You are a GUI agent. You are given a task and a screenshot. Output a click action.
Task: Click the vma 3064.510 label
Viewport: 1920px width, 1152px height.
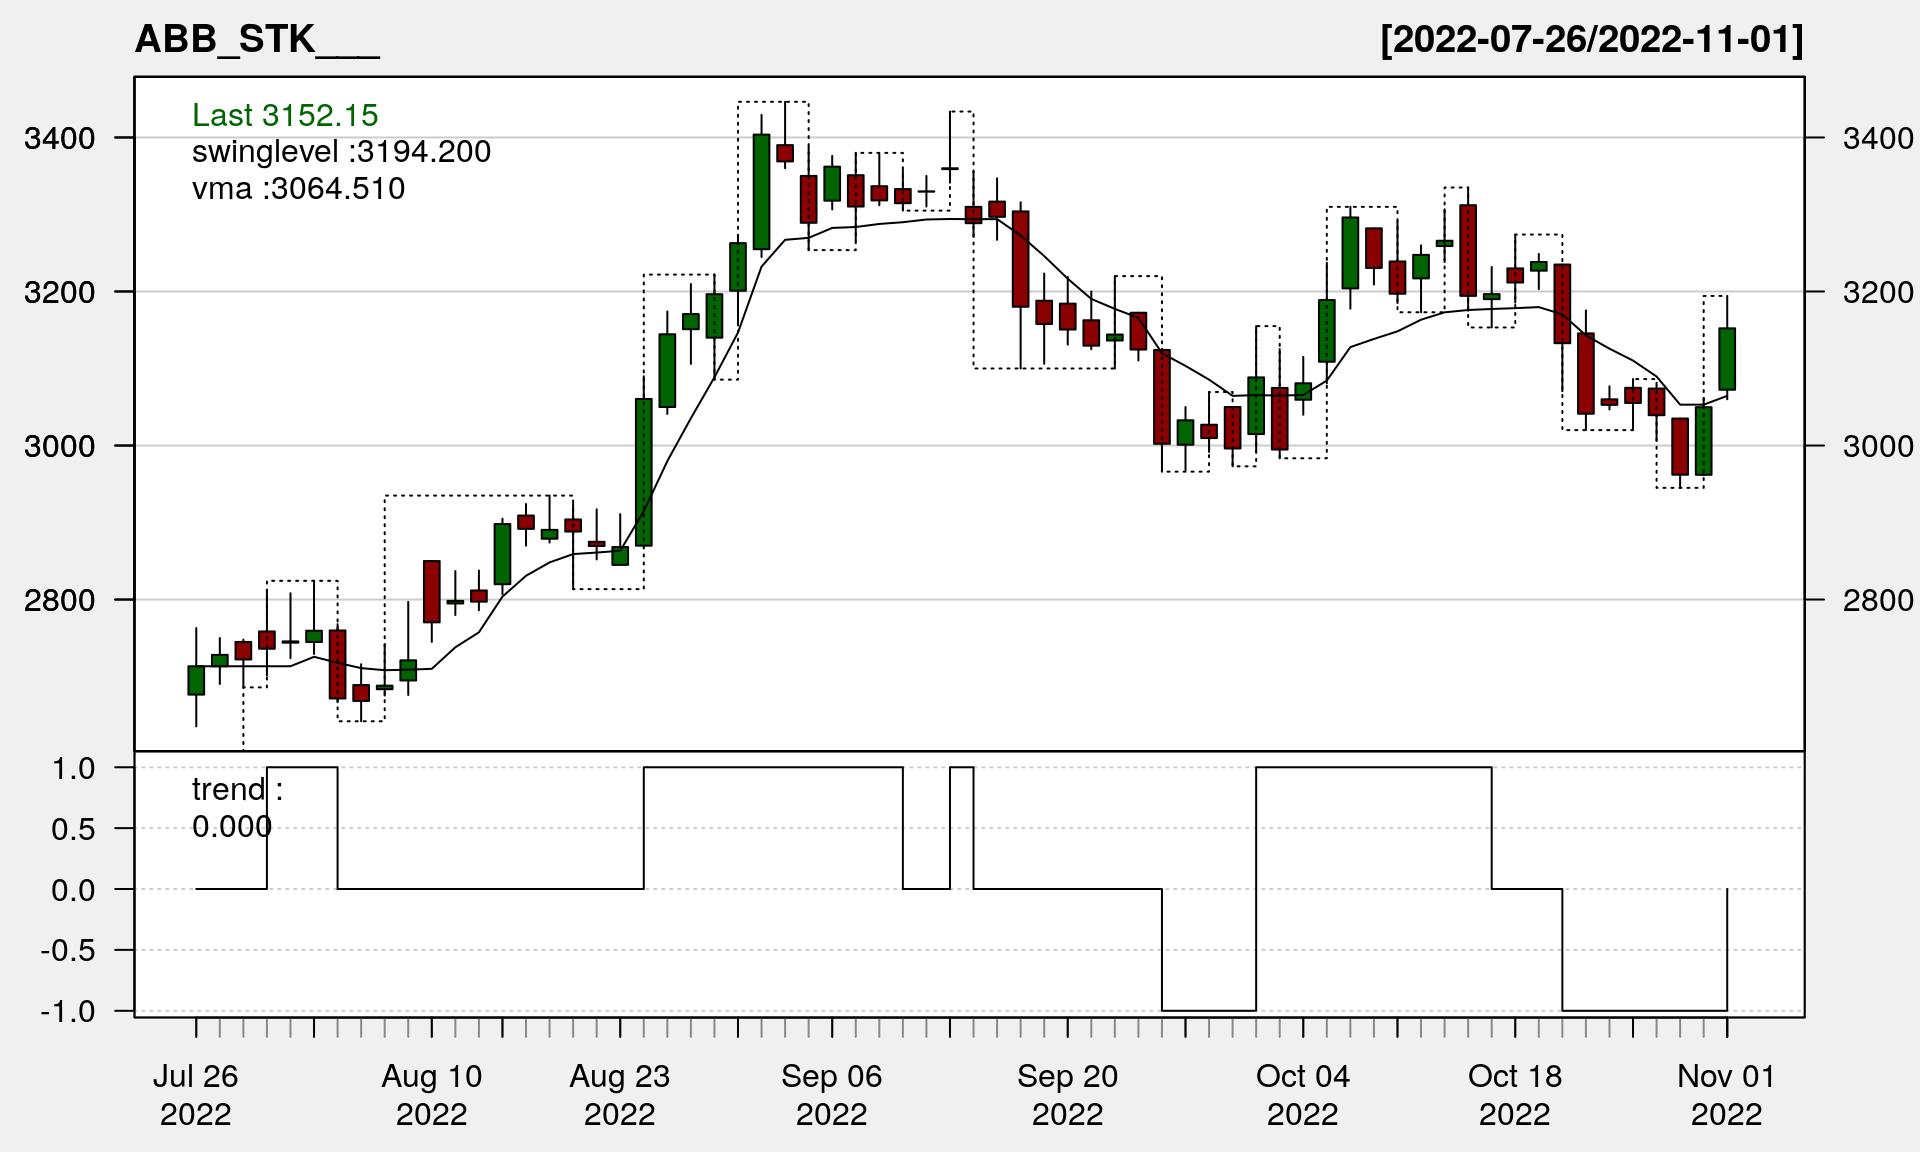pos(298,189)
